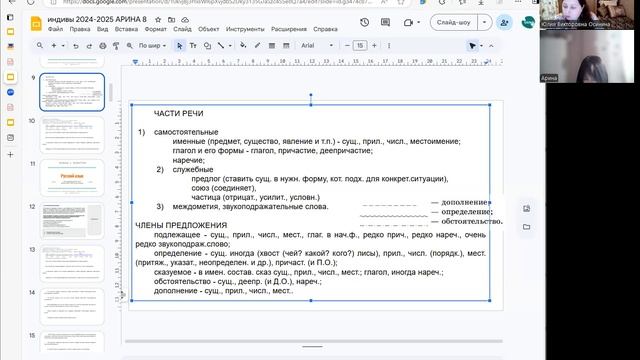Click the 'ЧАСТИ РЕЧИ' heading in slide

178,113
